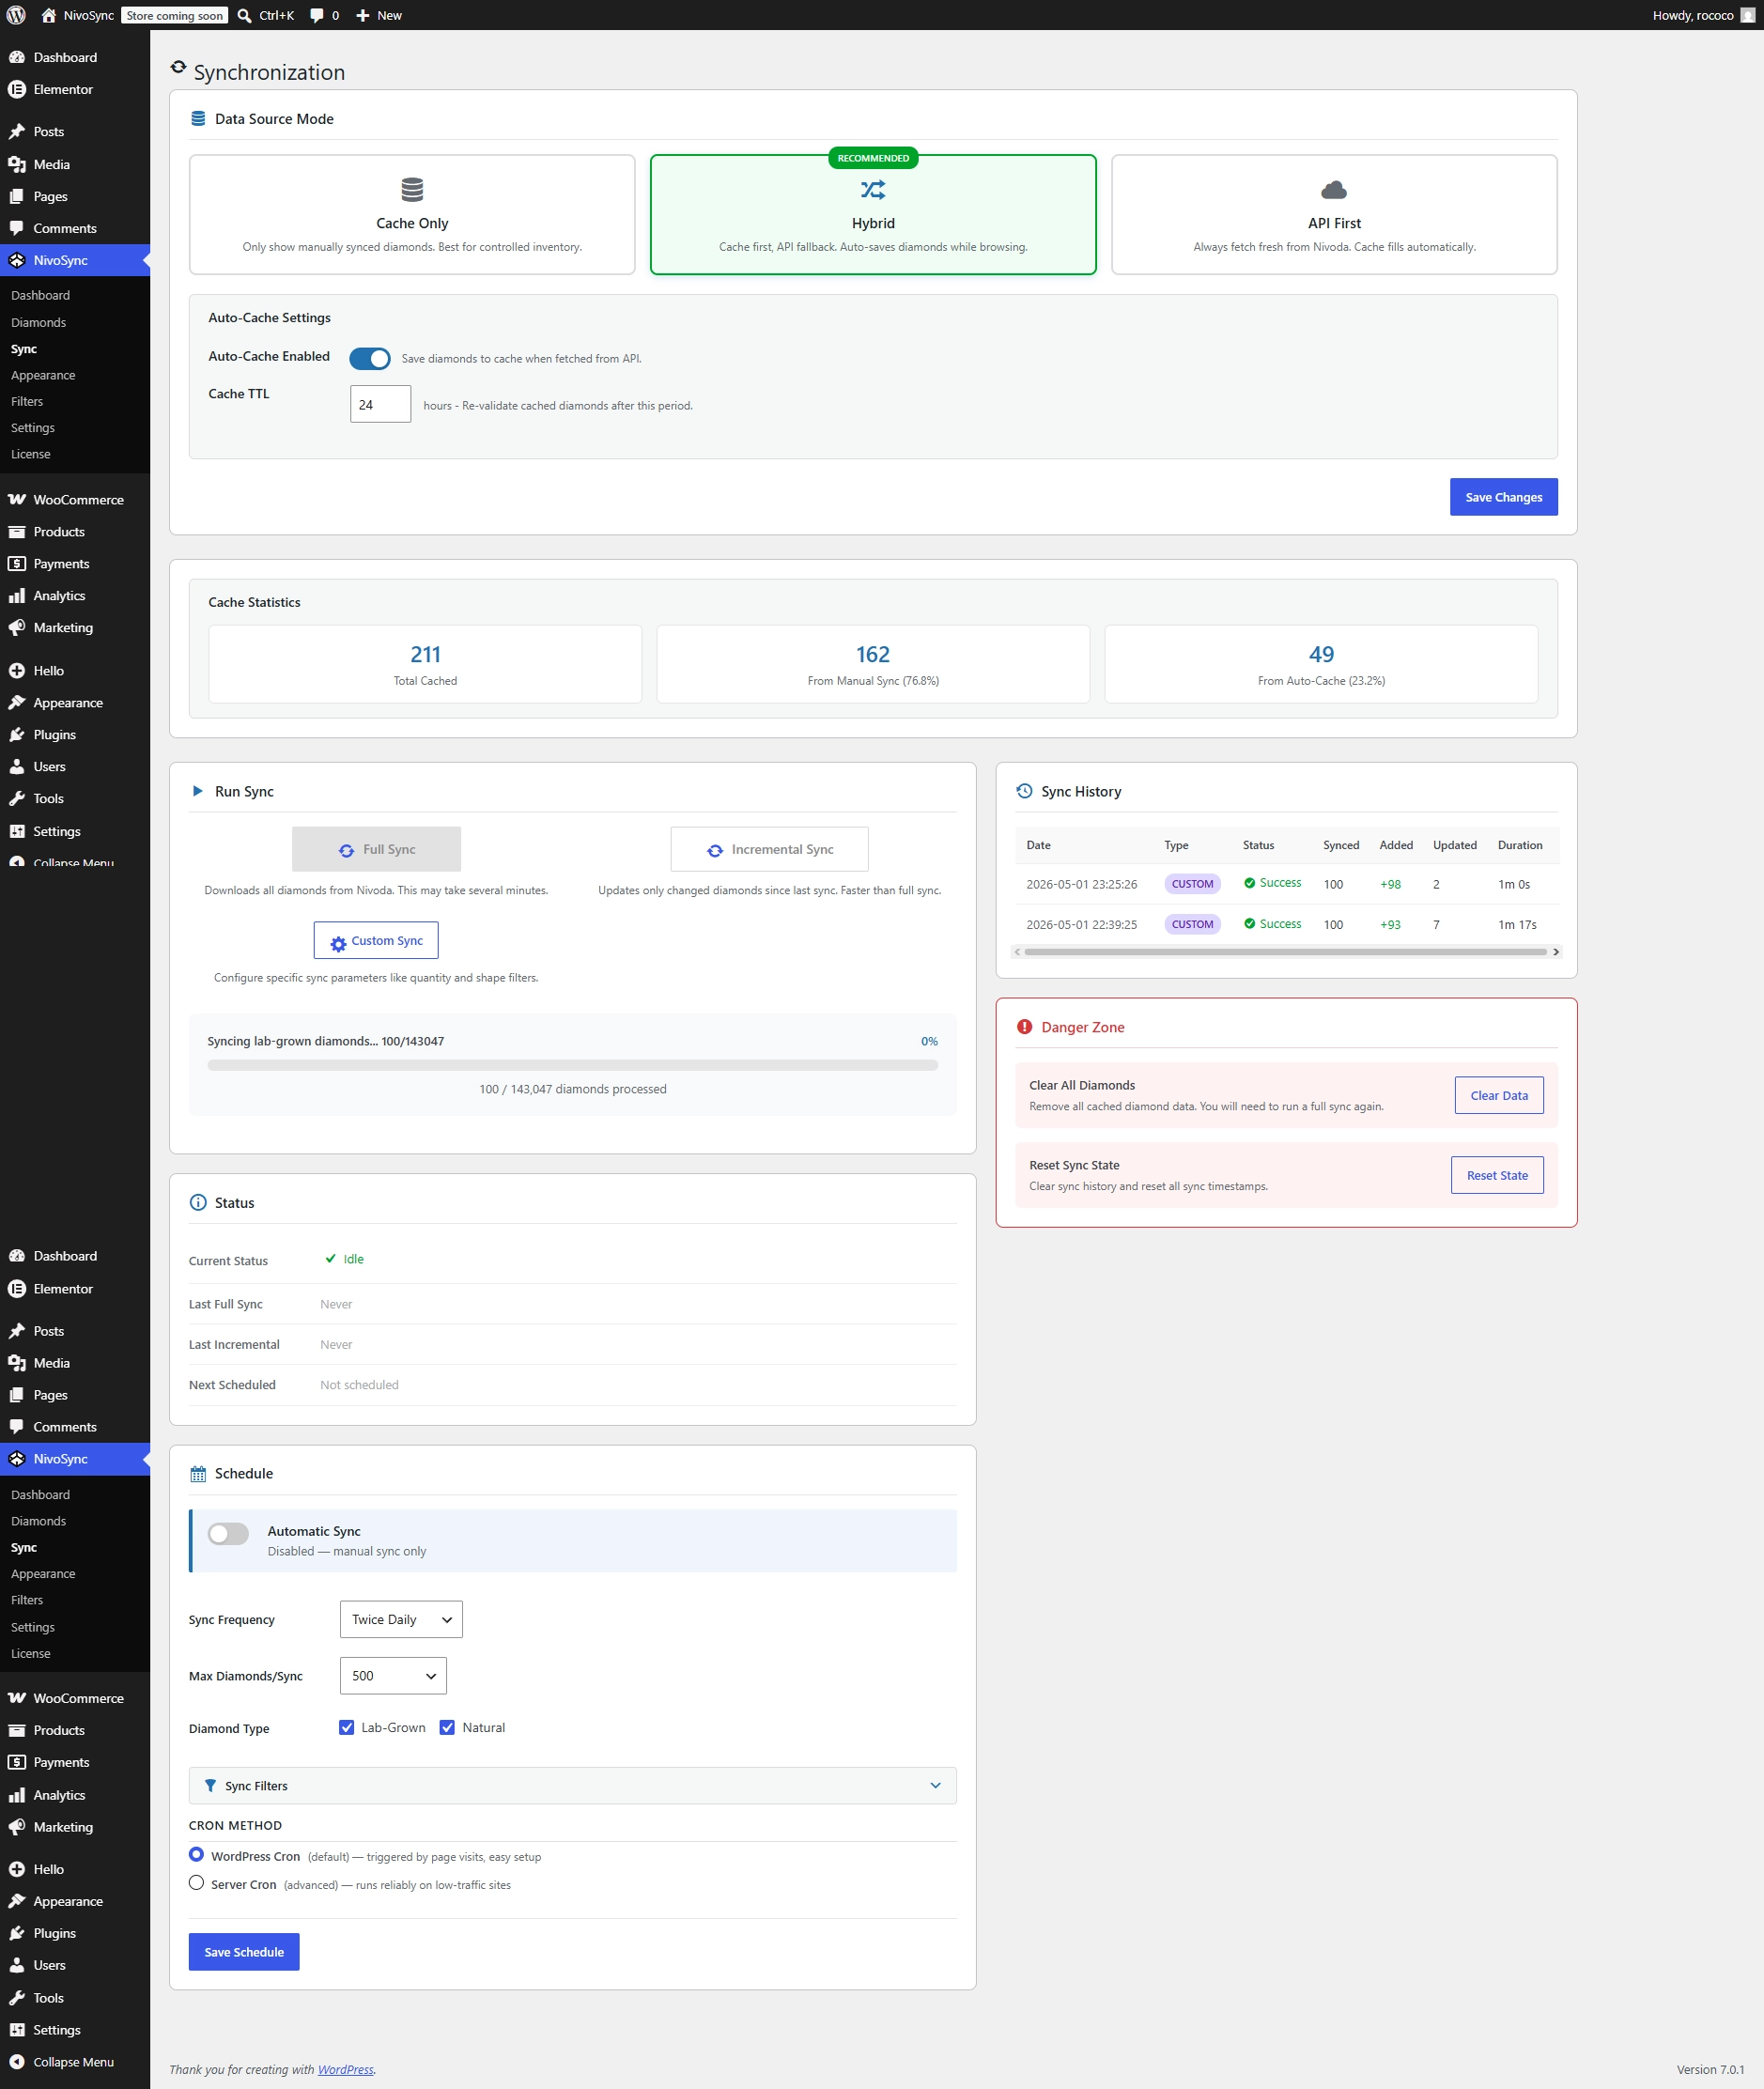Viewport: 1764px width, 2089px height.
Task: Choose the API First data source mode
Action: tap(1334, 214)
